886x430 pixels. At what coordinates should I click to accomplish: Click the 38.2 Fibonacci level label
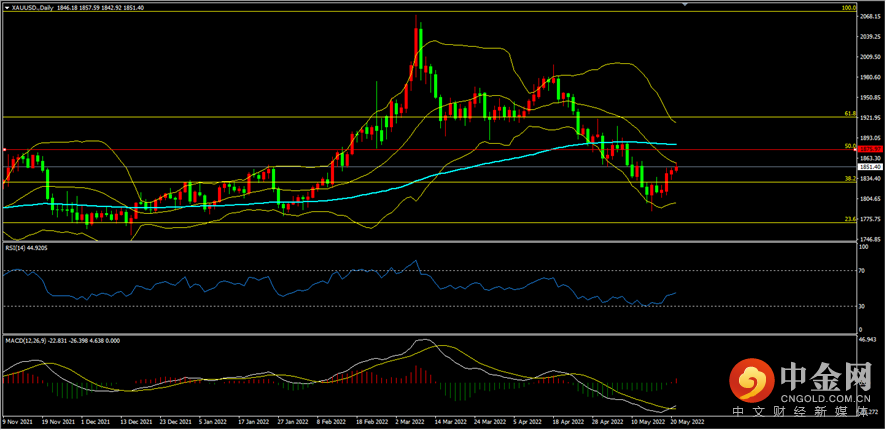849,179
